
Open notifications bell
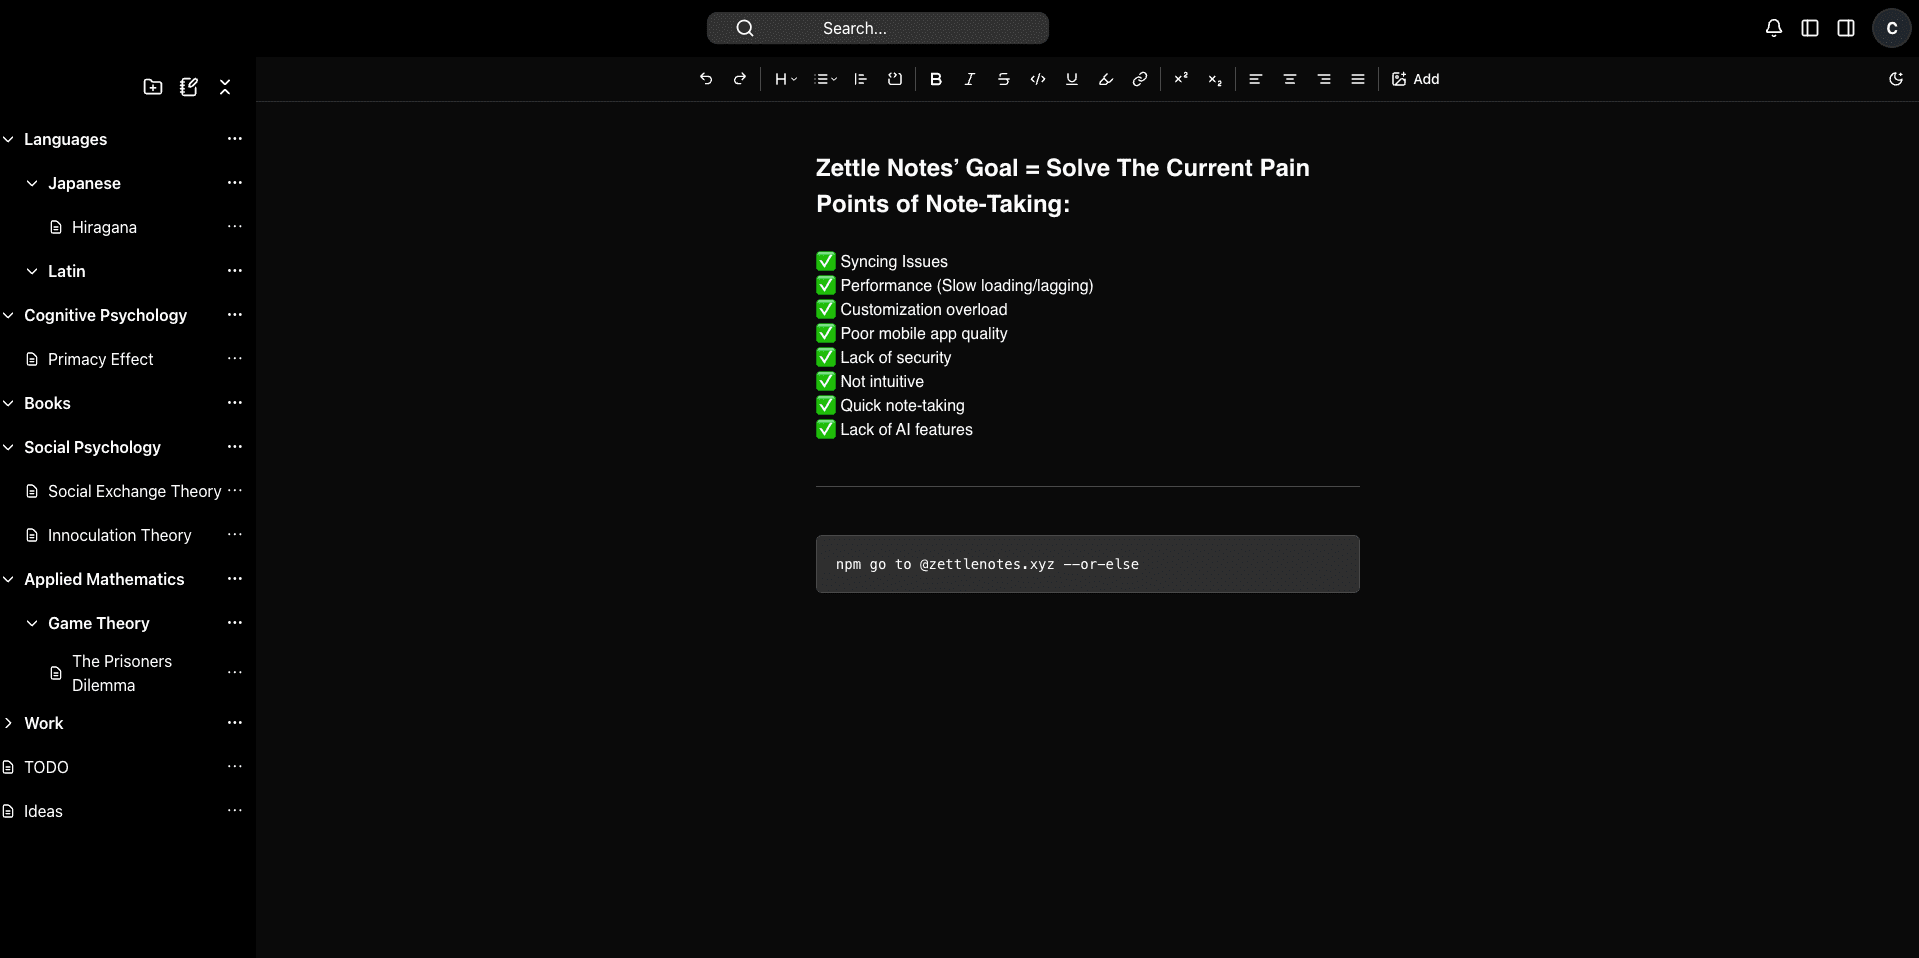point(1774,28)
